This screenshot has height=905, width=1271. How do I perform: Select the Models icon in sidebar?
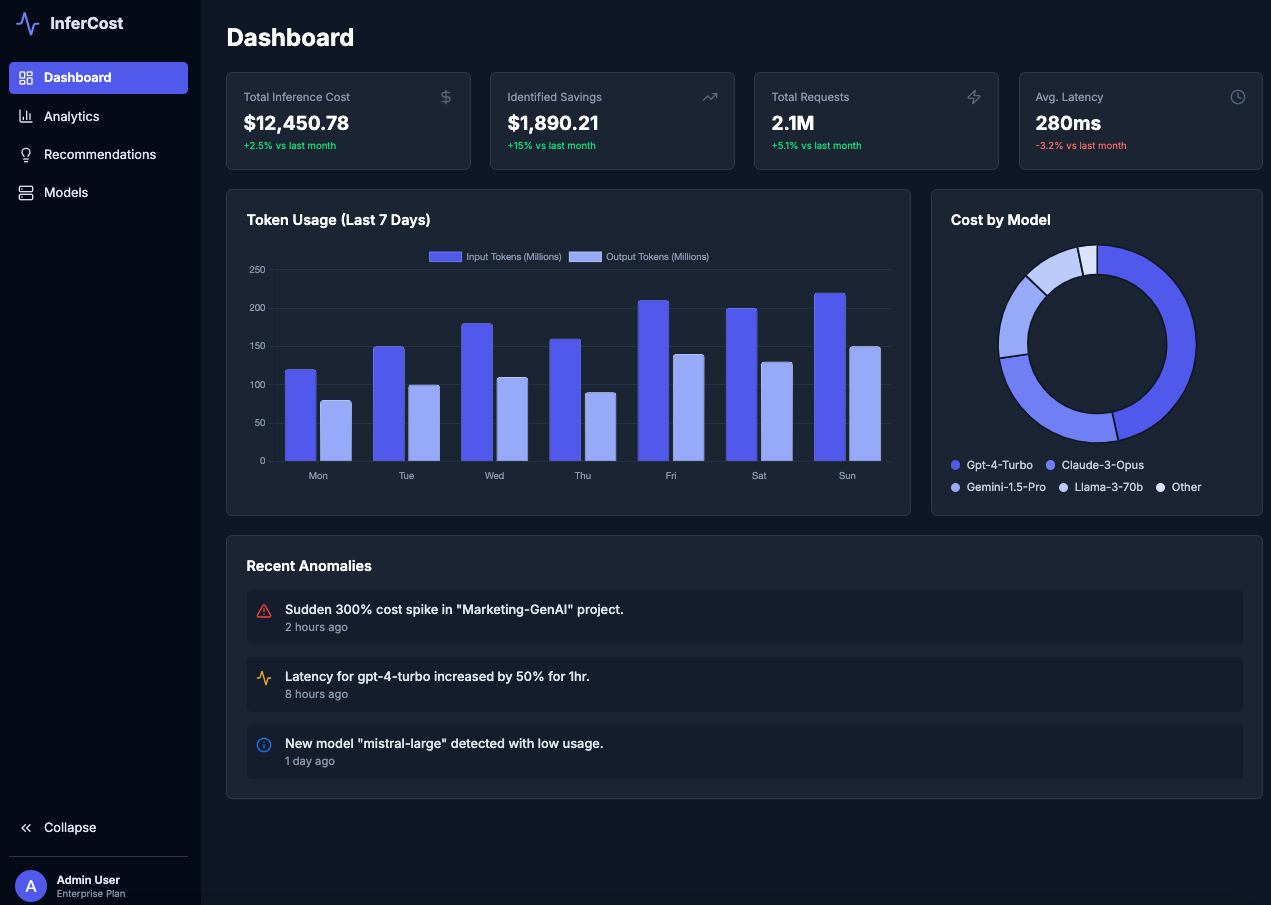(x=25, y=192)
